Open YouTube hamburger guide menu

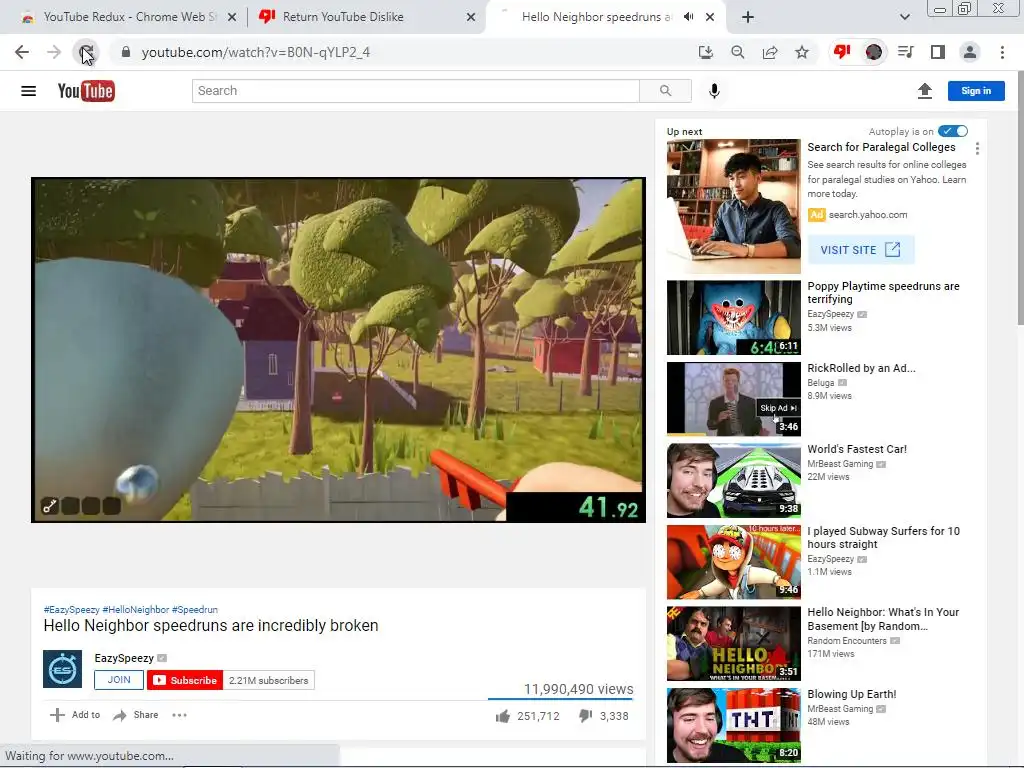point(28,91)
